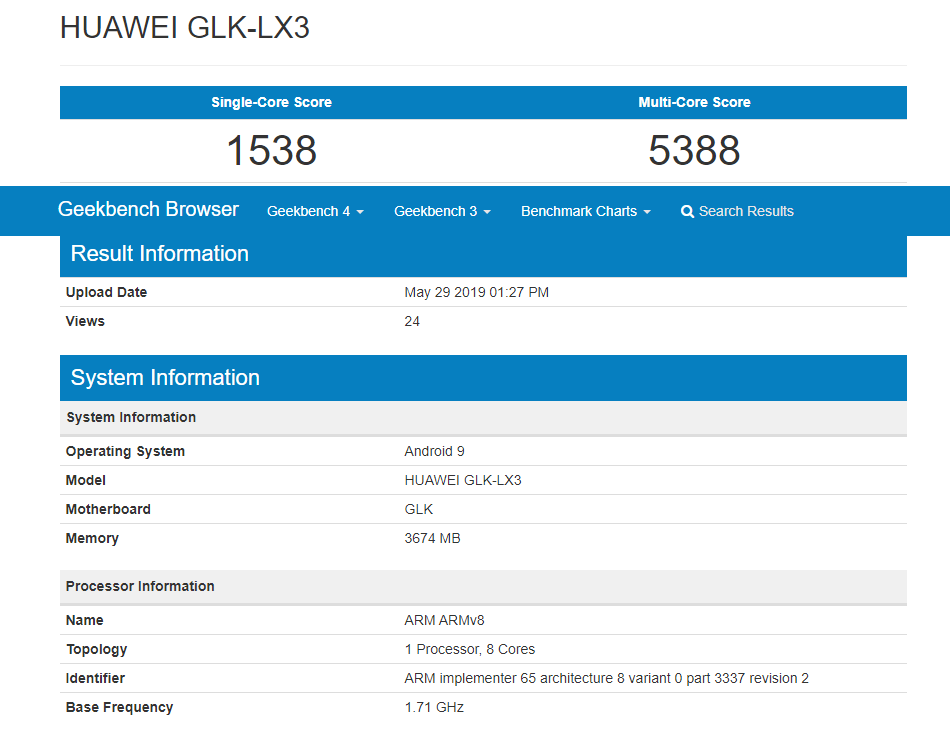Select the Android 9 value

tap(434, 451)
